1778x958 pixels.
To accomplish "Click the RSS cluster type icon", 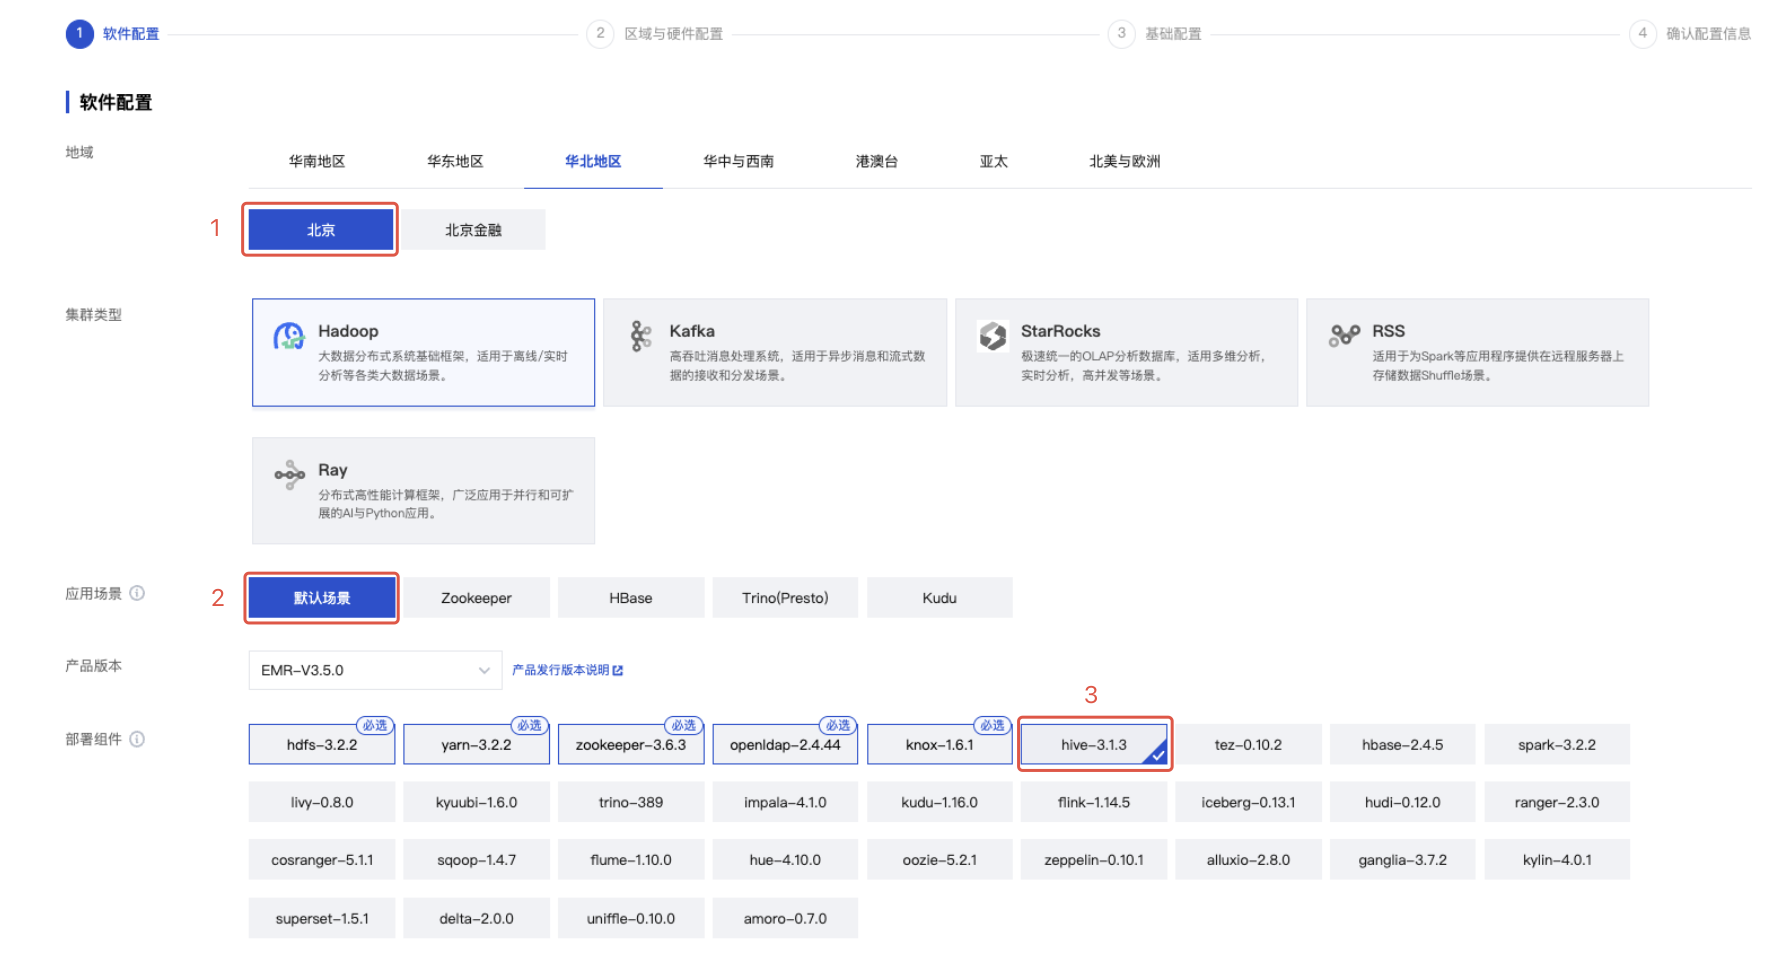I will point(1344,336).
